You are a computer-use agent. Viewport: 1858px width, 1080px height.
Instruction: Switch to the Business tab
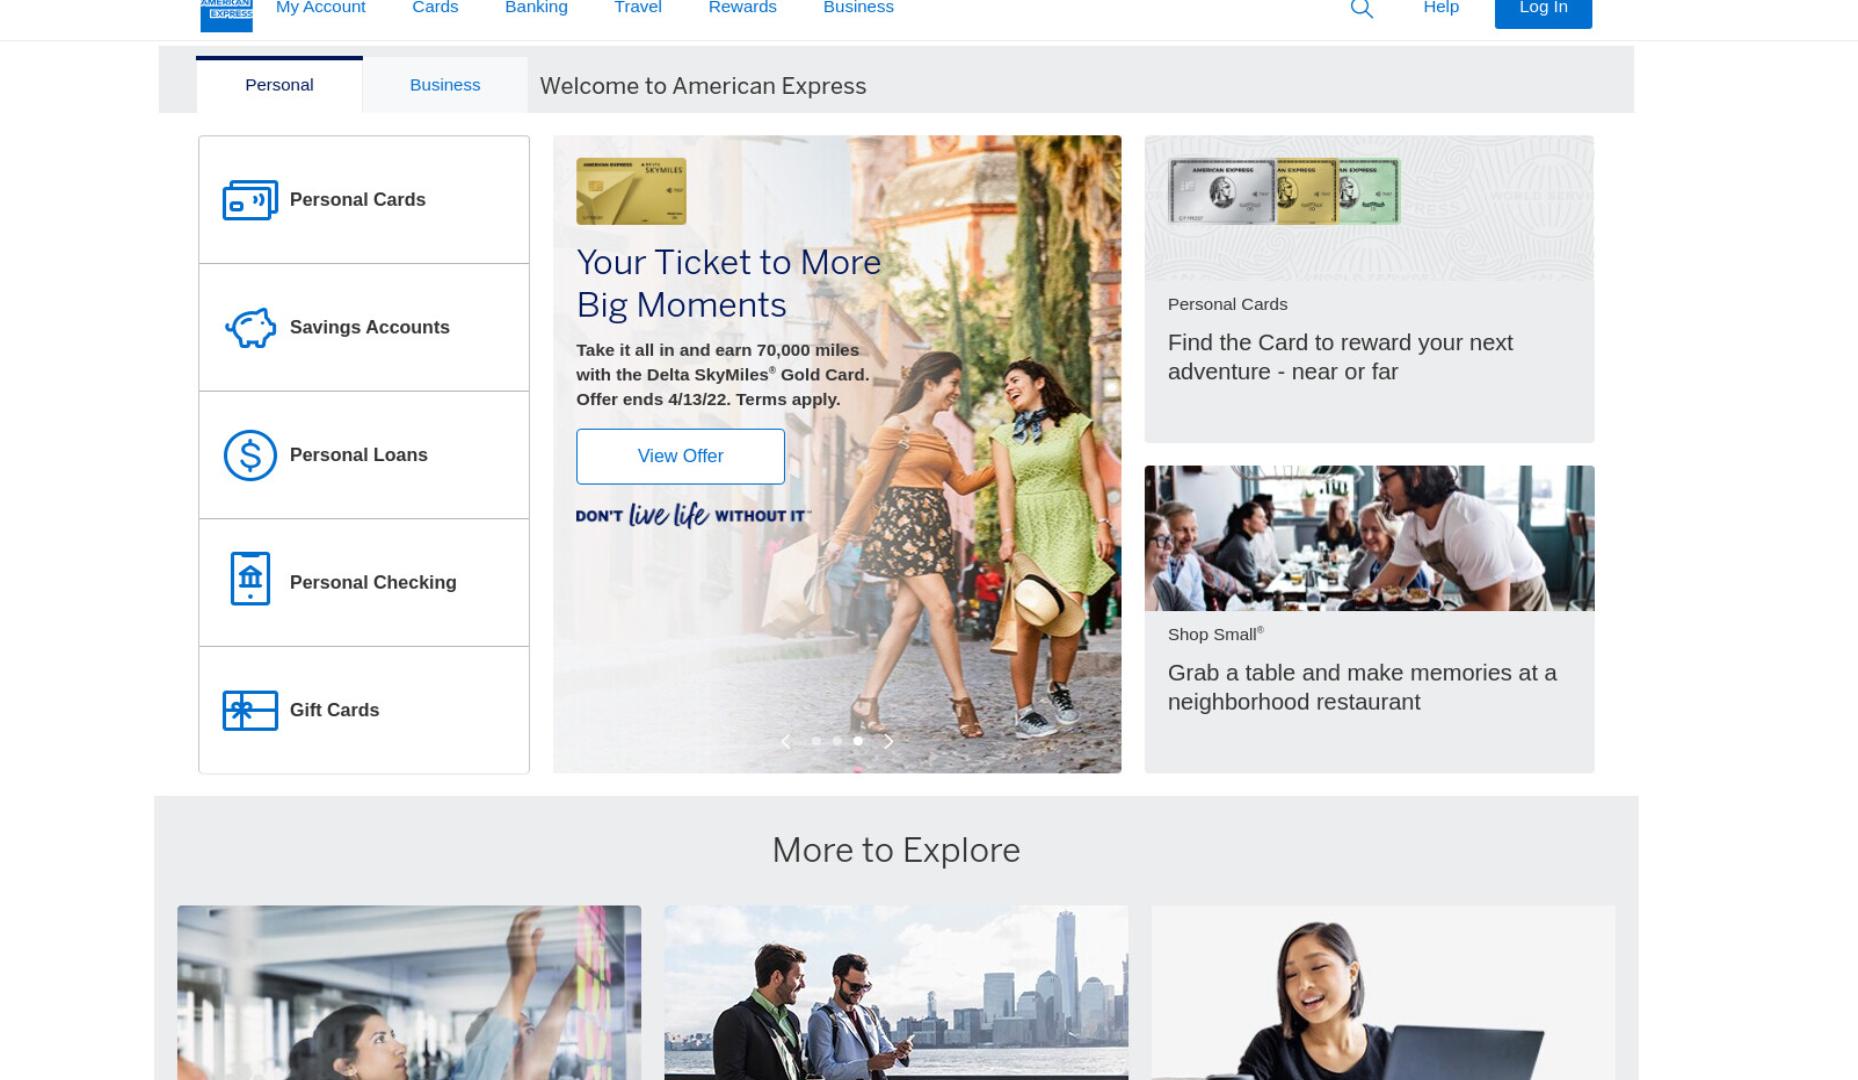(x=445, y=85)
